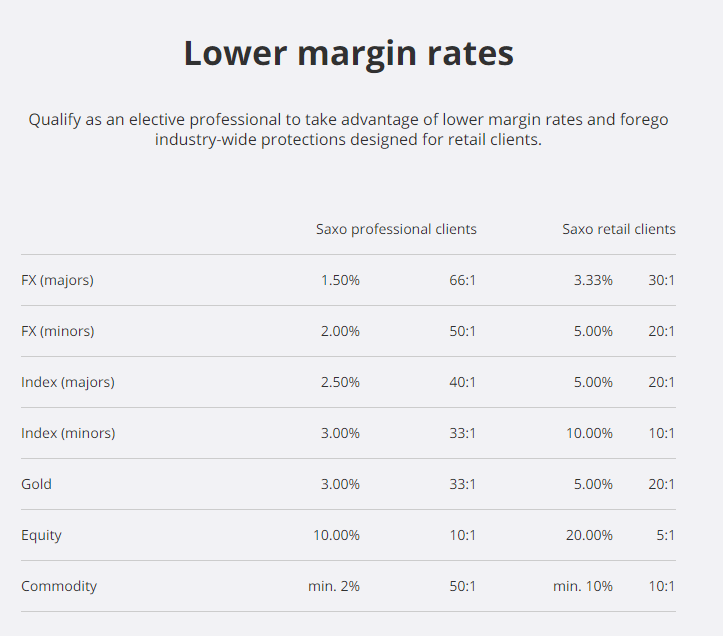
Task: Click the 1.50% margin value for FX majors
Action: click(340, 280)
